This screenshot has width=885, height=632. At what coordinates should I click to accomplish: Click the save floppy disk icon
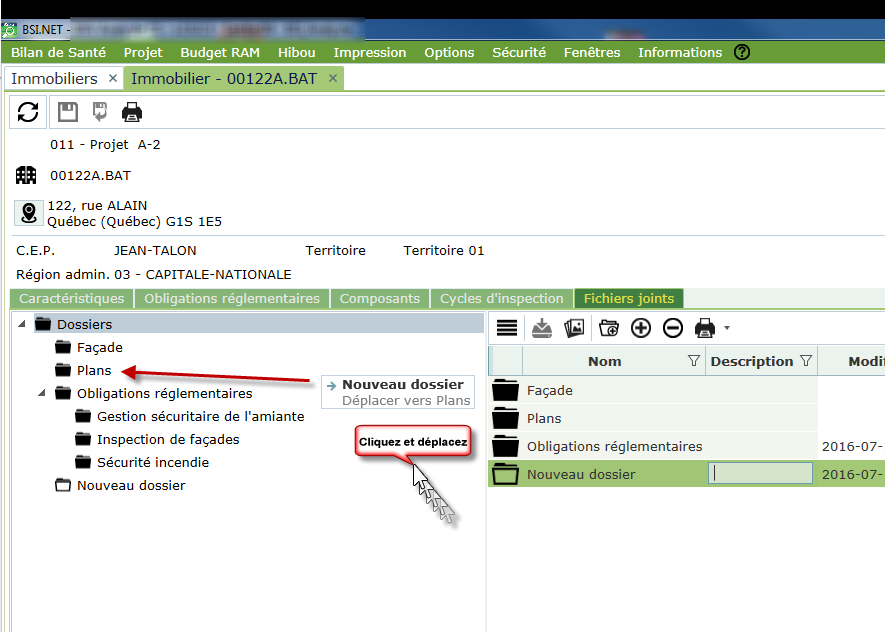pyautogui.click(x=67, y=112)
